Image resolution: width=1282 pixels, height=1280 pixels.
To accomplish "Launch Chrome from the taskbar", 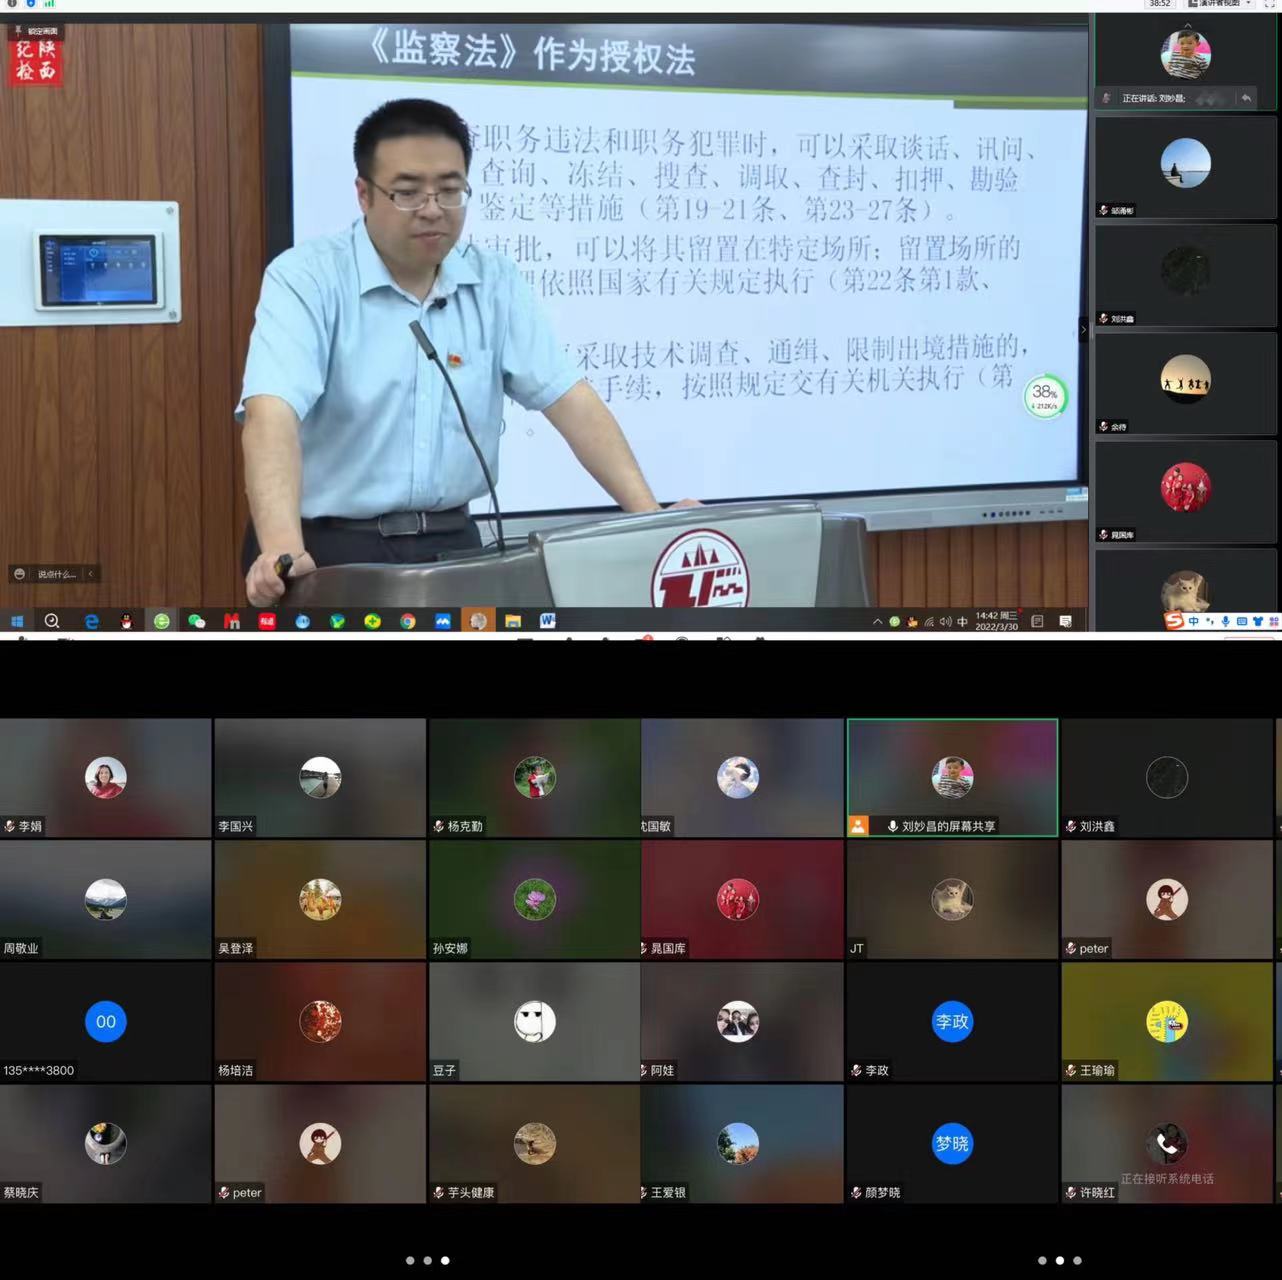I will 408,621.
